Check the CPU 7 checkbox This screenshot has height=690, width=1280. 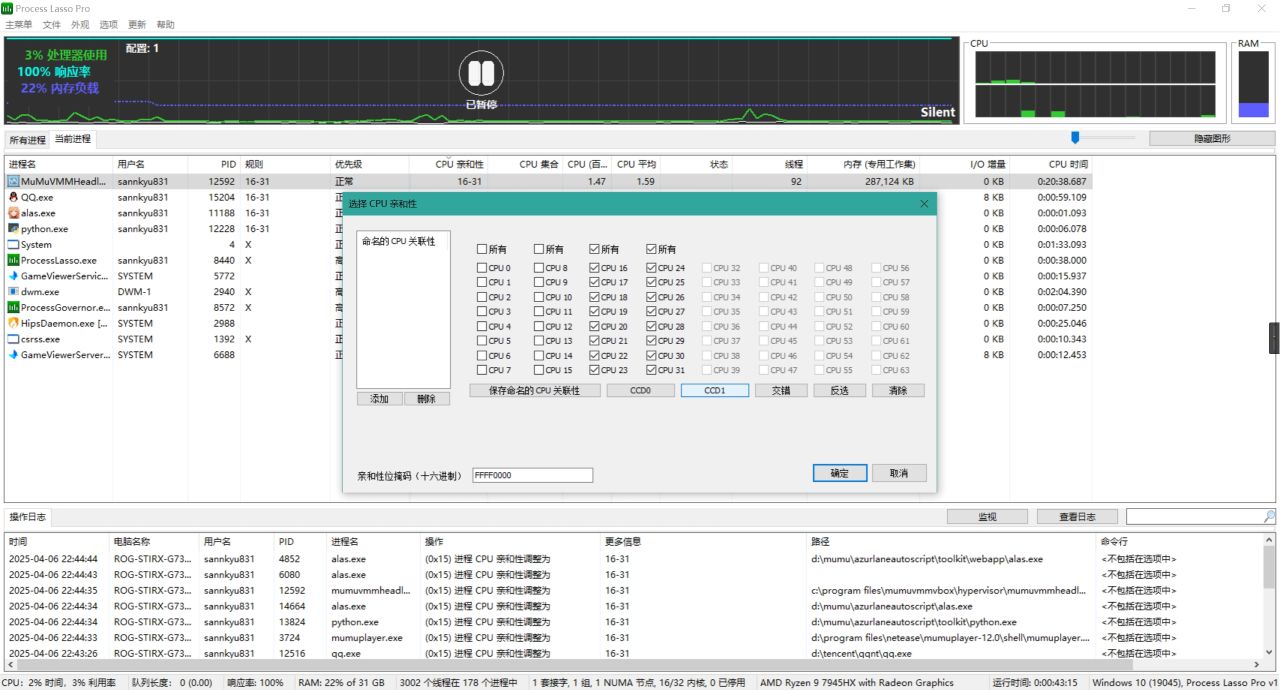click(x=482, y=370)
